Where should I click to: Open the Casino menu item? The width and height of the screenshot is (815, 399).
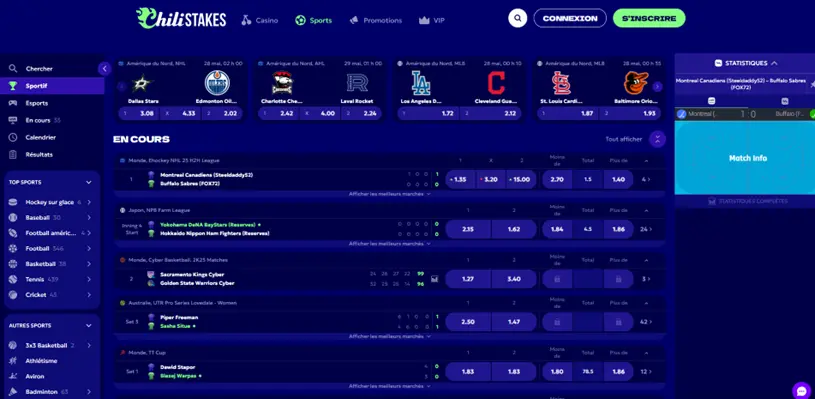260,21
